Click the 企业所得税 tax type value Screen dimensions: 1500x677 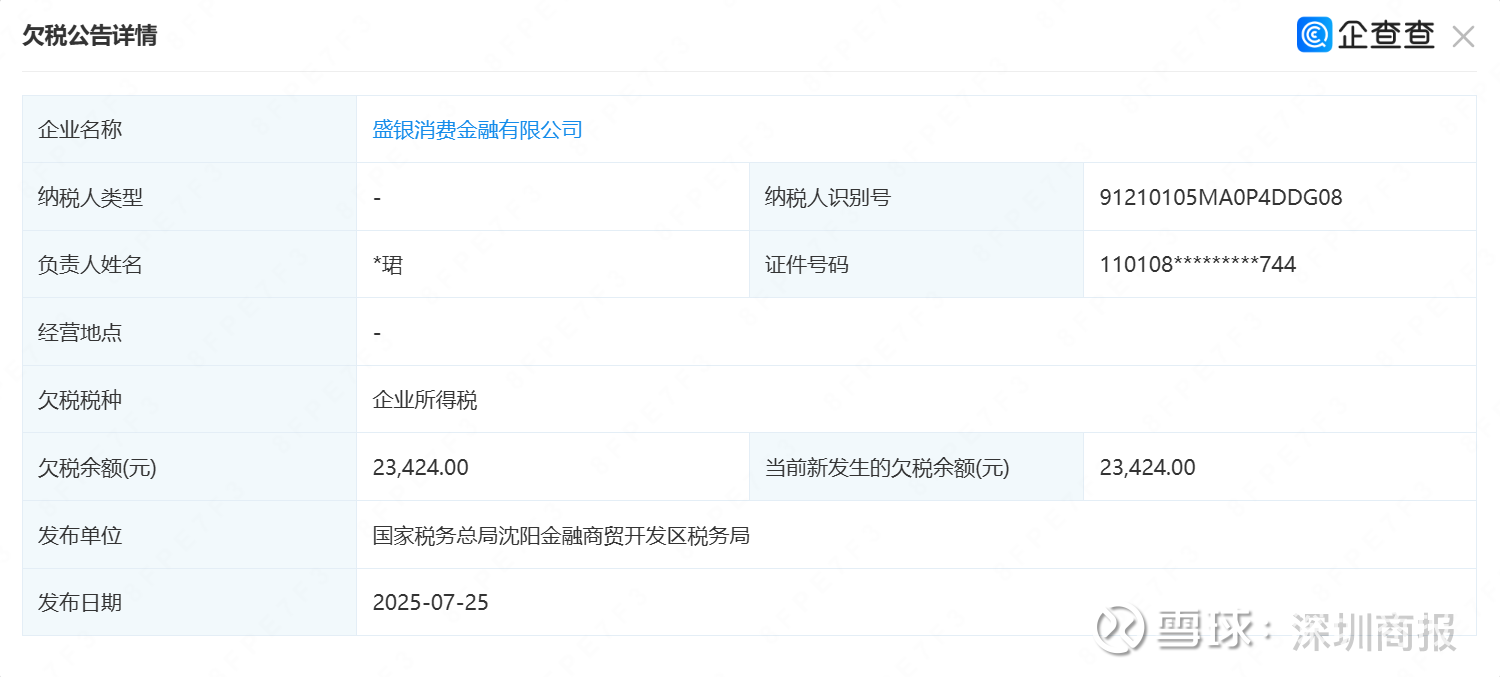pyautogui.click(x=425, y=400)
